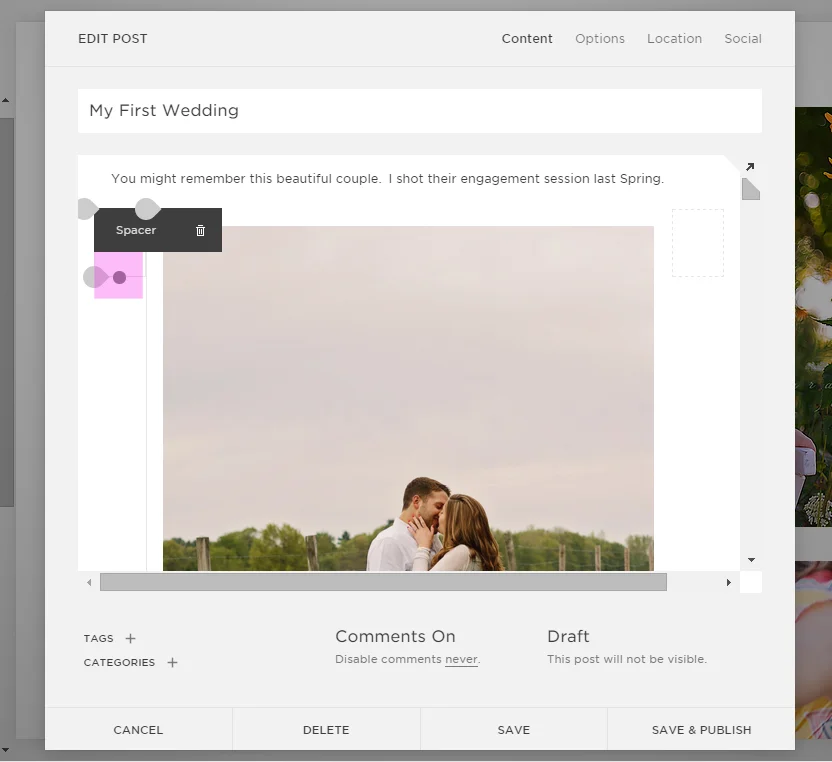Screen dimensions: 832x762
Task: Click the post title field 'My First Wedding'
Action: [420, 111]
